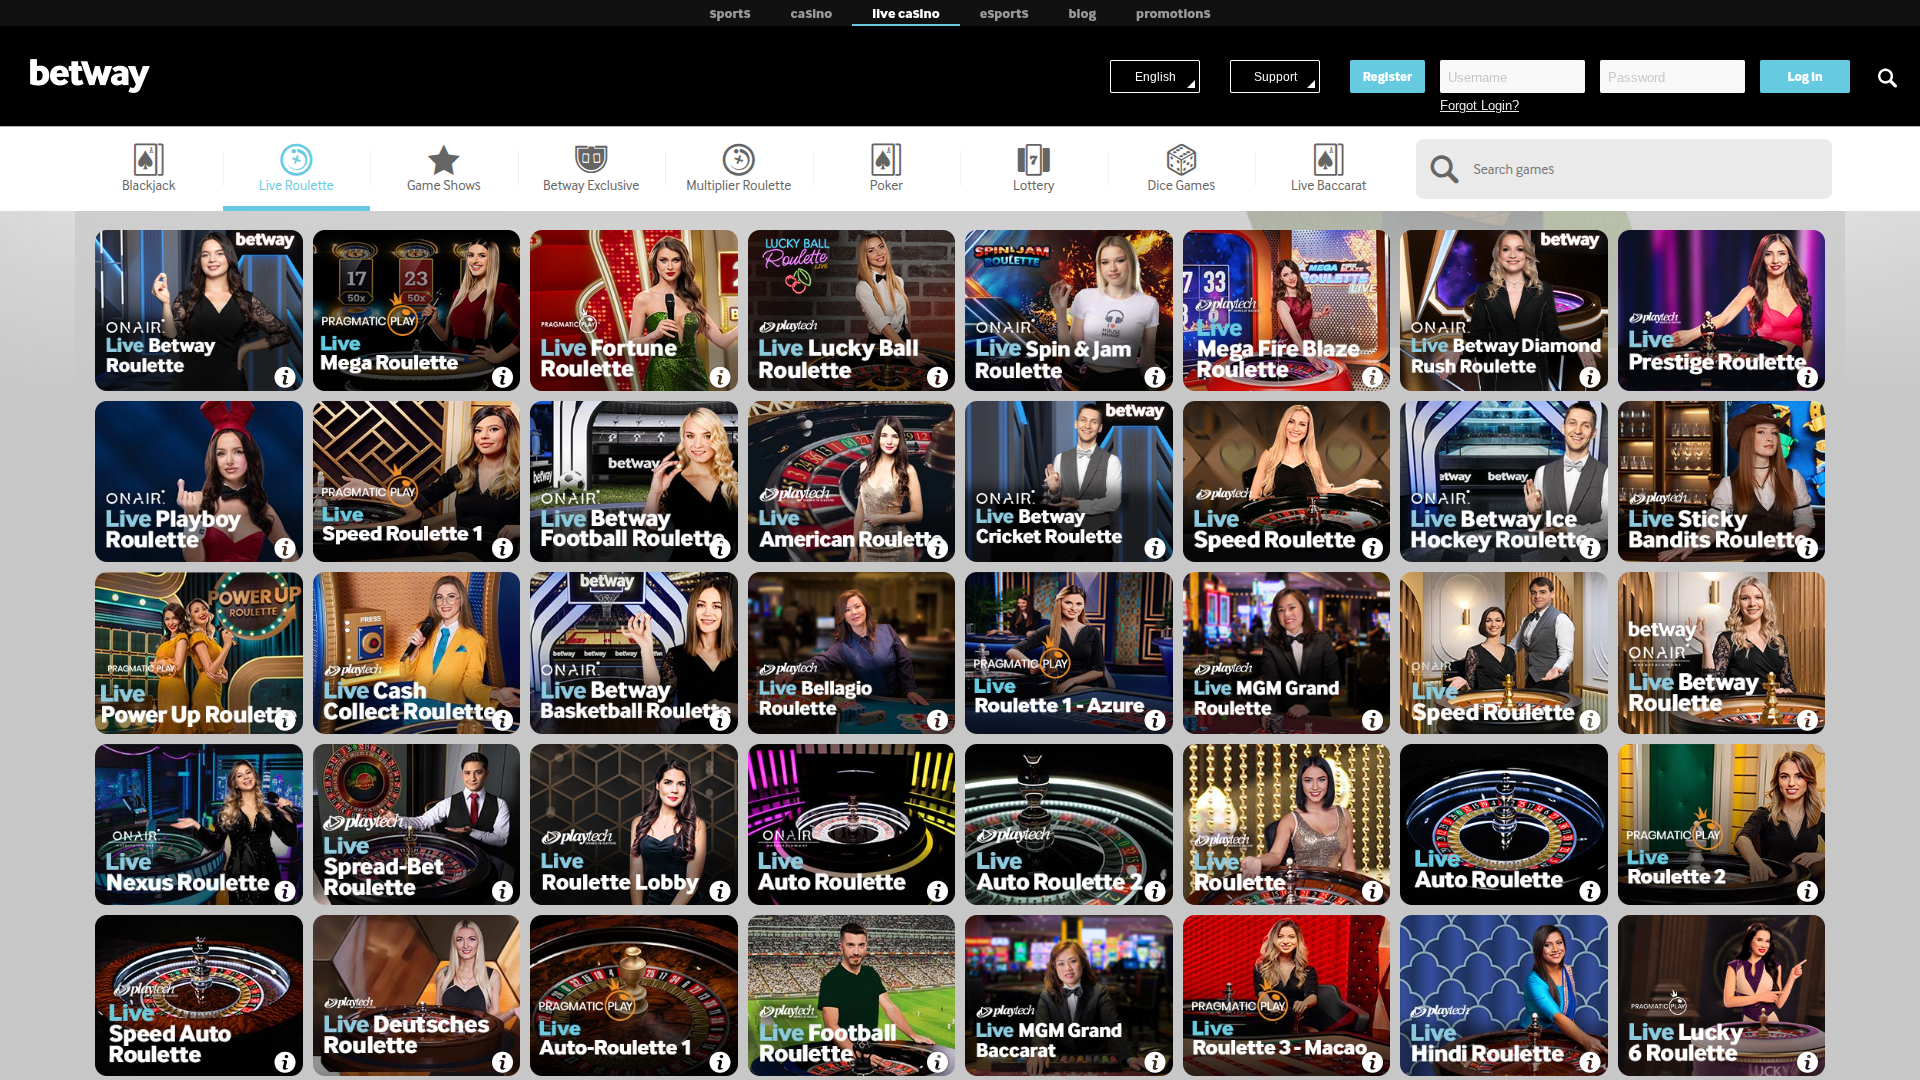Show info for Live Mega Roulette
Viewport: 1920px width, 1080px height.
coord(503,377)
